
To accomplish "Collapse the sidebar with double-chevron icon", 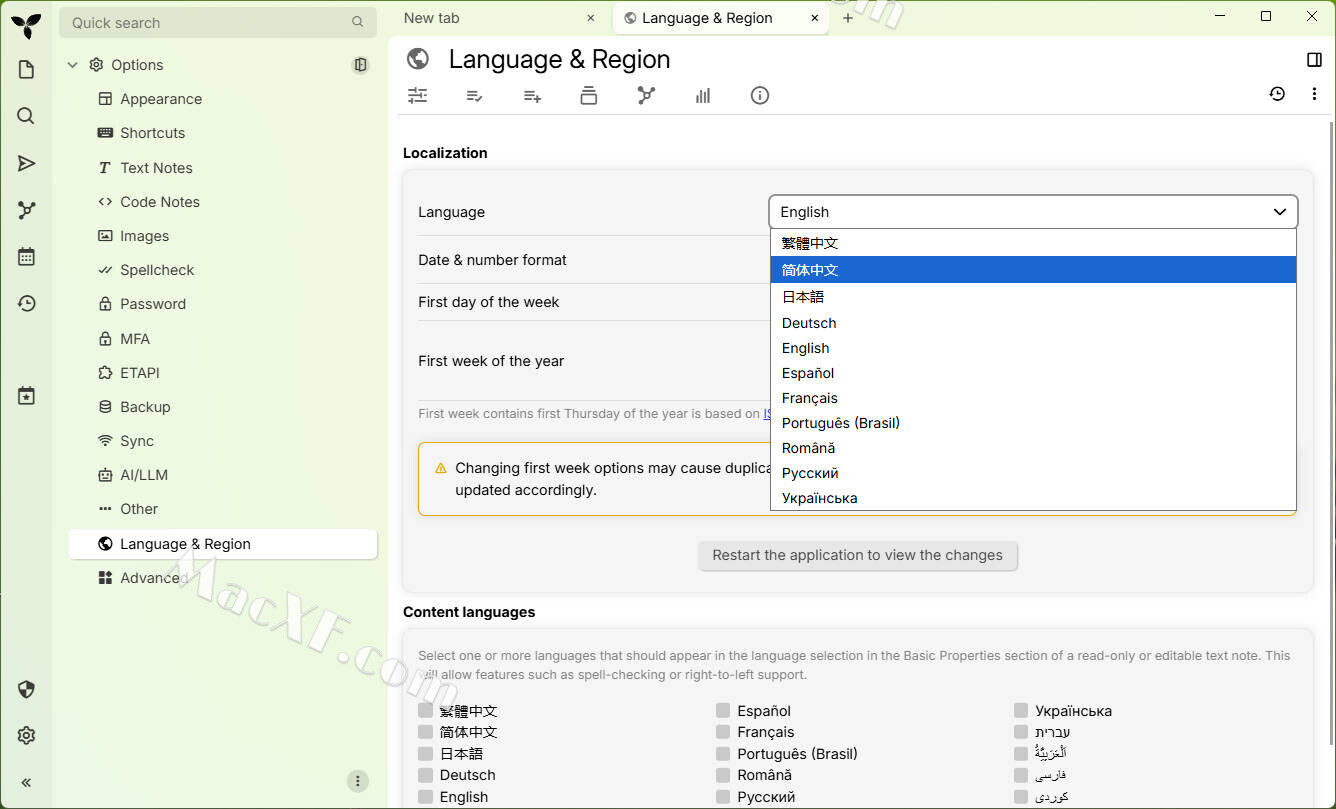I will pyautogui.click(x=26, y=783).
